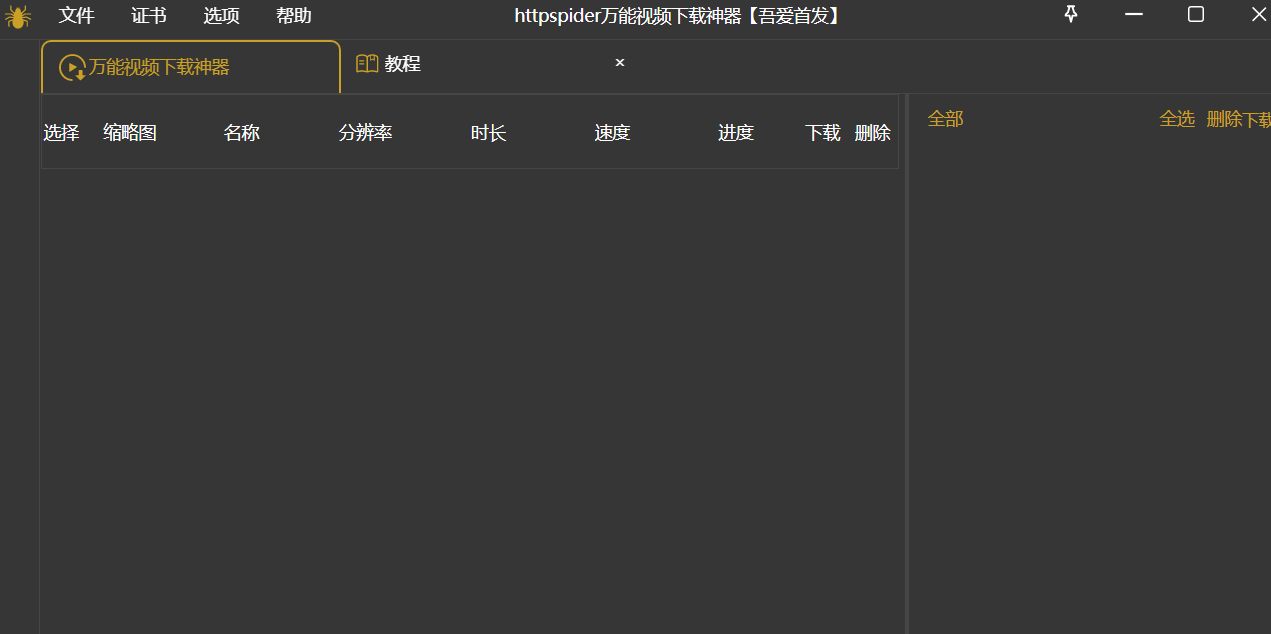Screen dimensions: 1271x634
Task: Click the spider logo icon top-left
Action: pyautogui.click(x=18, y=16)
